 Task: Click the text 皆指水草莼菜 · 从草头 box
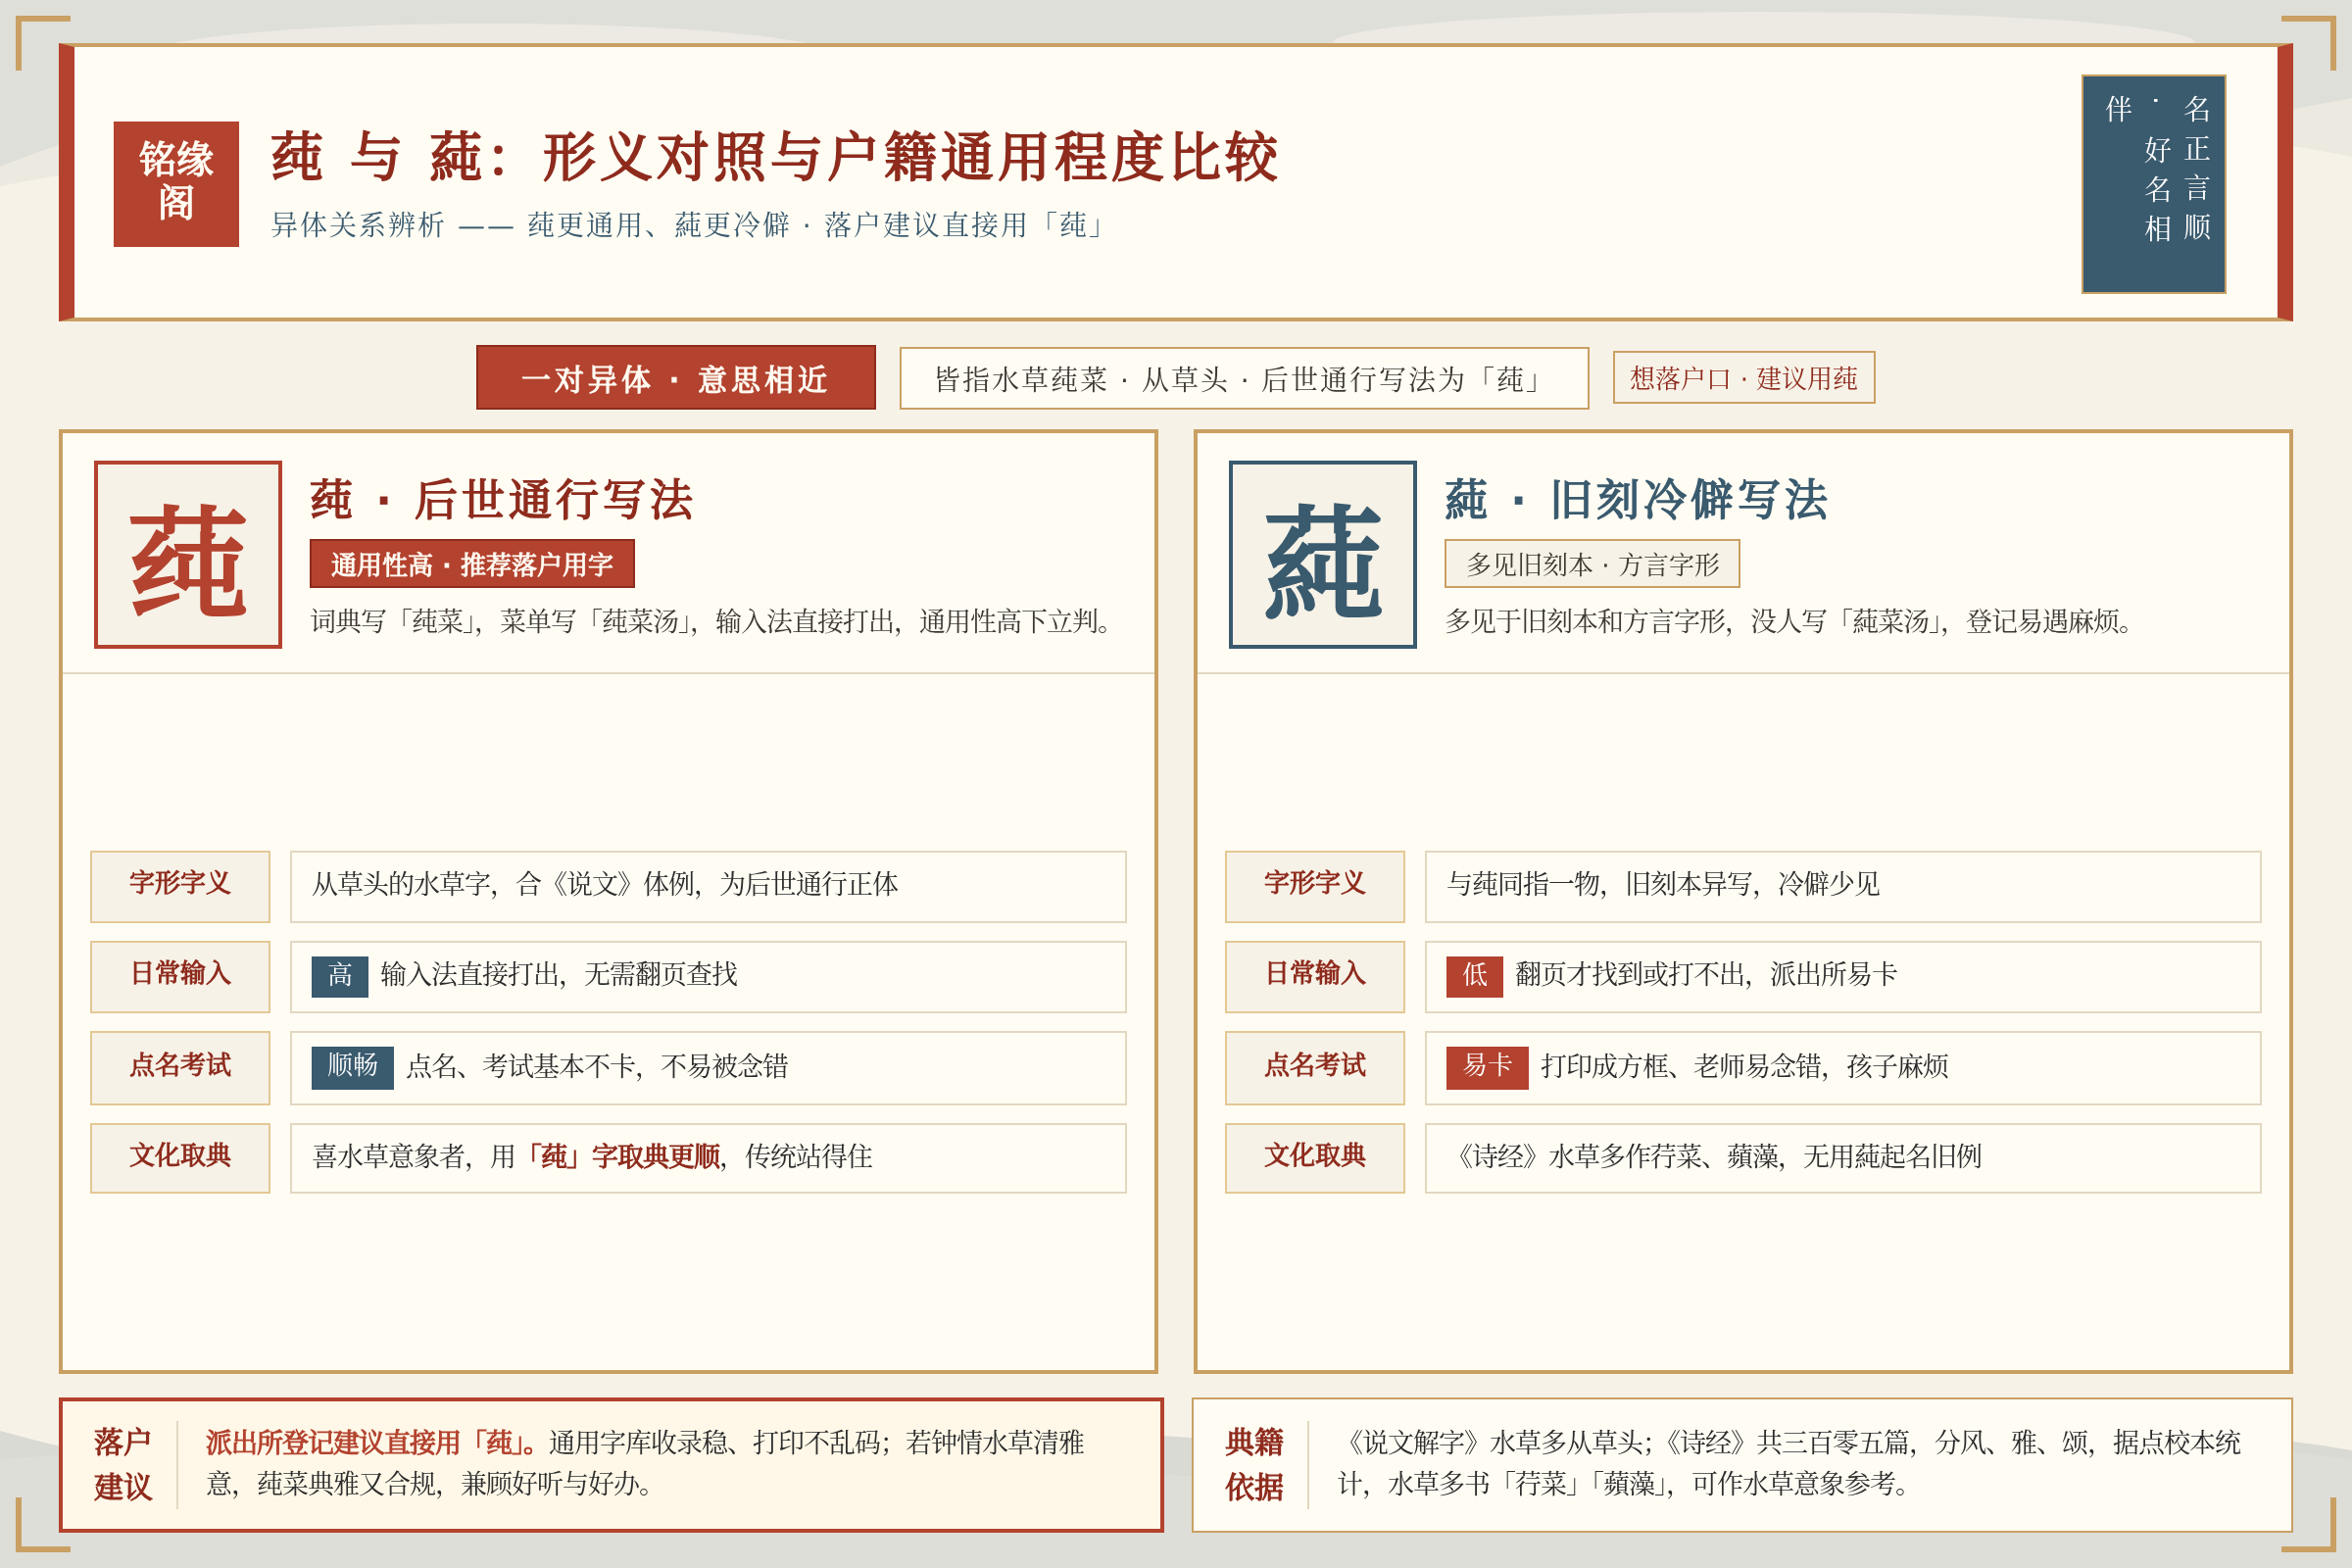pyautogui.click(x=1244, y=378)
